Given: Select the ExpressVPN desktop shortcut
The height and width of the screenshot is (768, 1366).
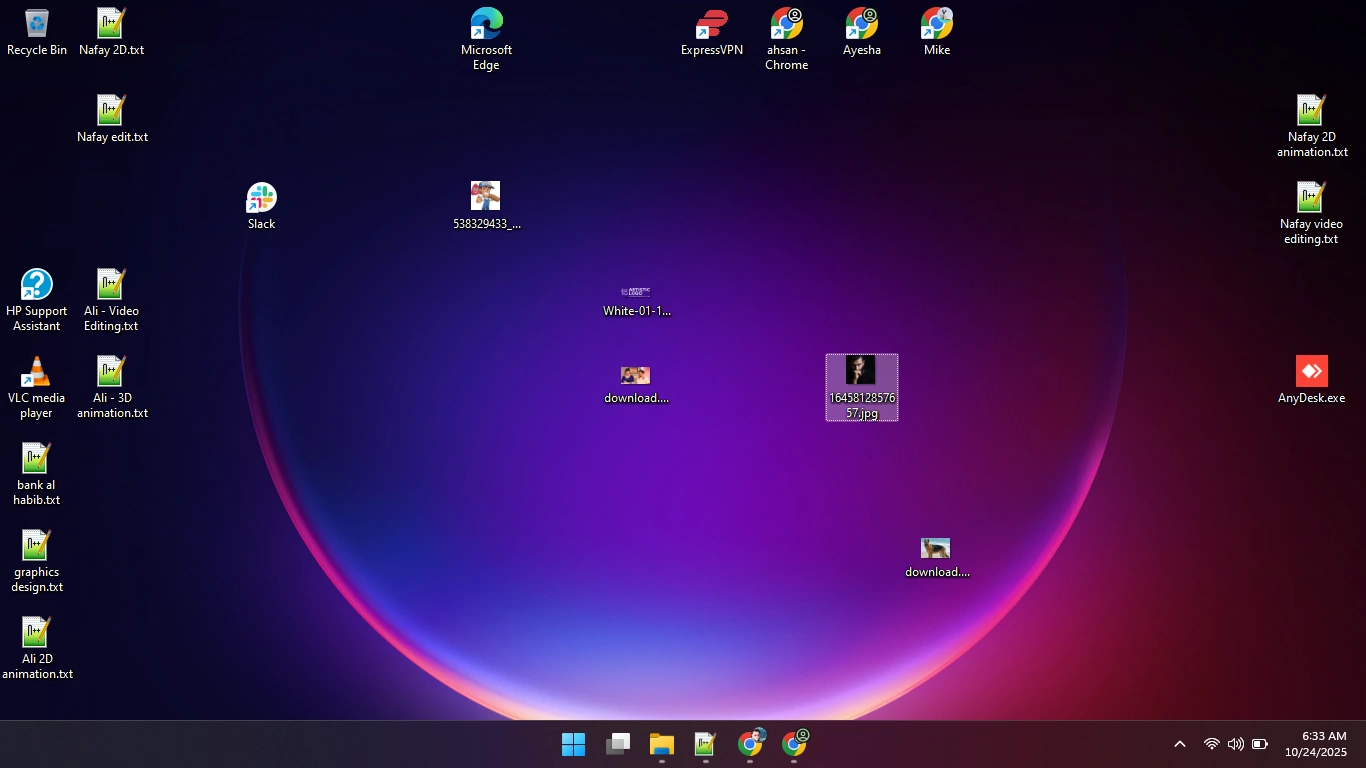Looking at the screenshot, I should coord(712,32).
